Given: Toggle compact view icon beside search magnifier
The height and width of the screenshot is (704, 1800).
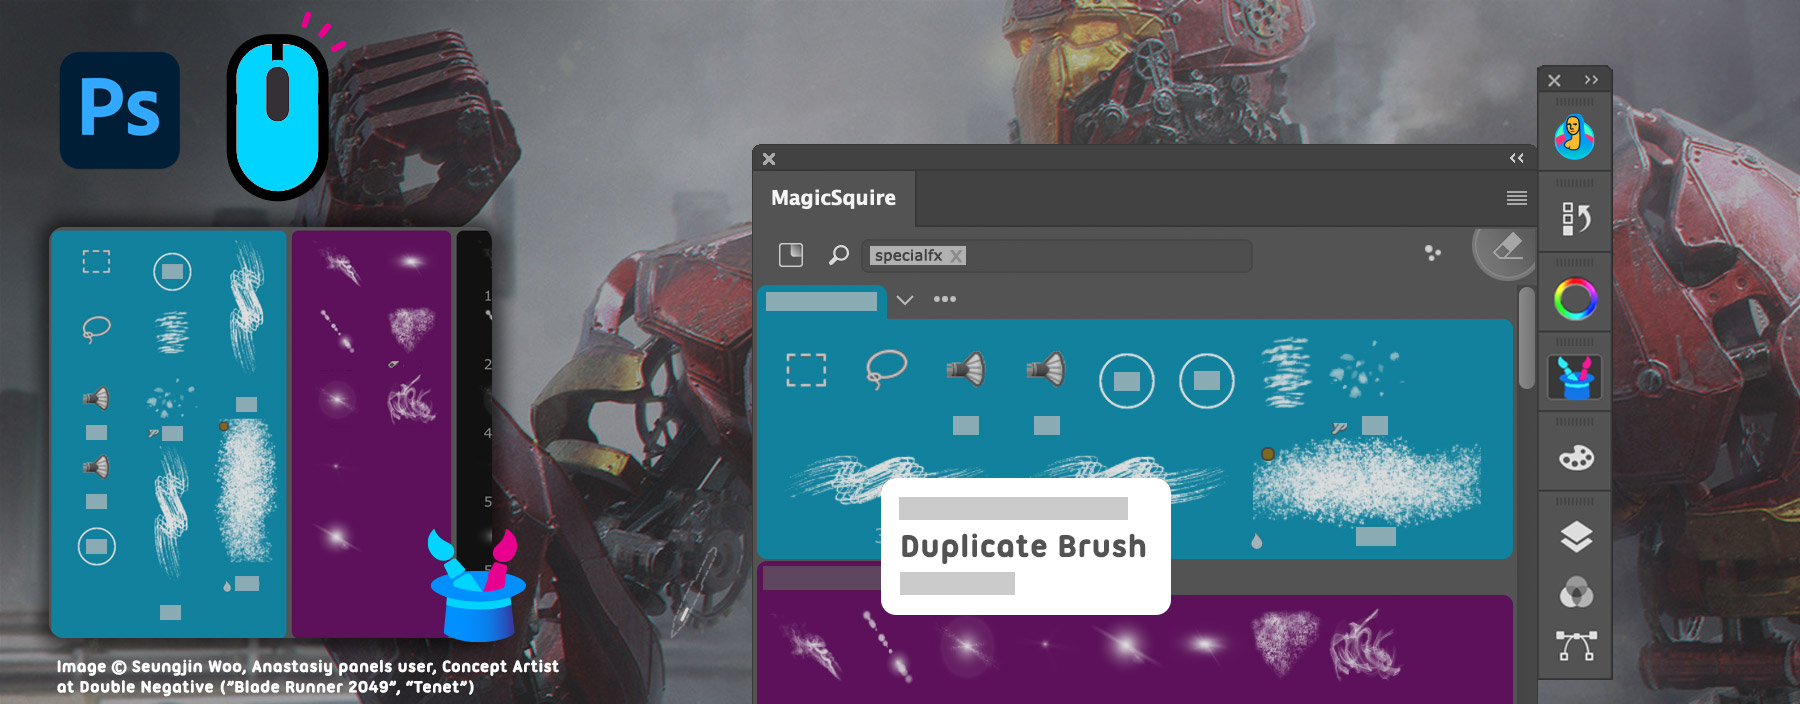Looking at the screenshot, I should click(791, 255).
